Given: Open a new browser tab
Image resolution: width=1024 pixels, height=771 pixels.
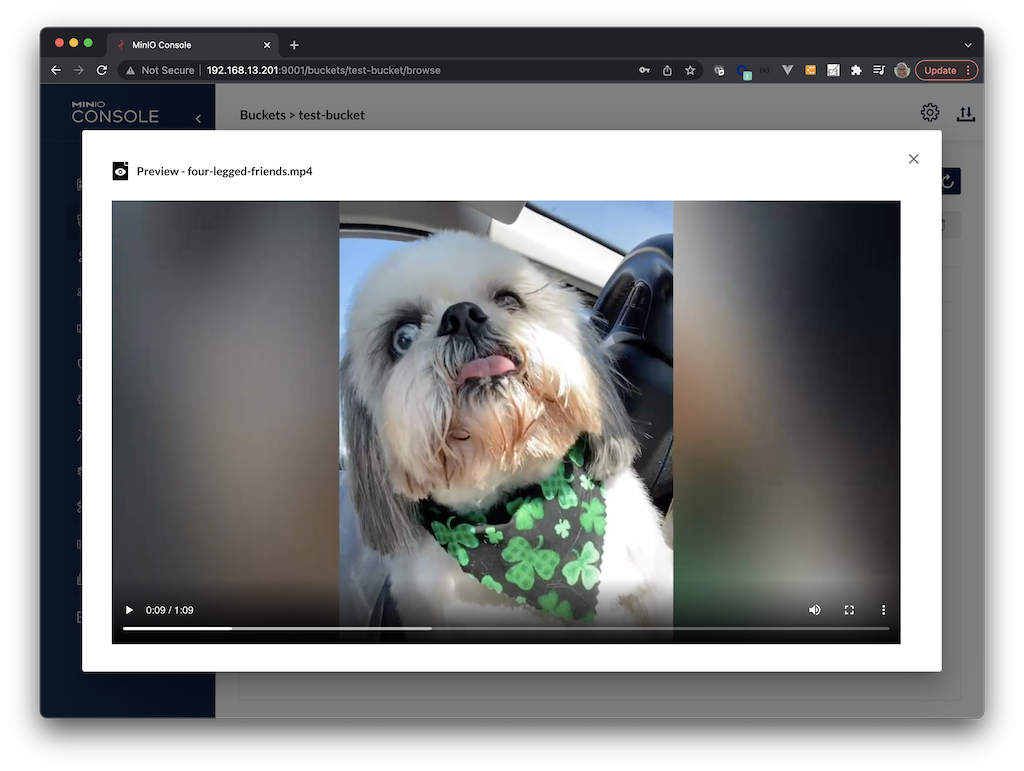Looking at the screenshot, I should click(294, 45).
